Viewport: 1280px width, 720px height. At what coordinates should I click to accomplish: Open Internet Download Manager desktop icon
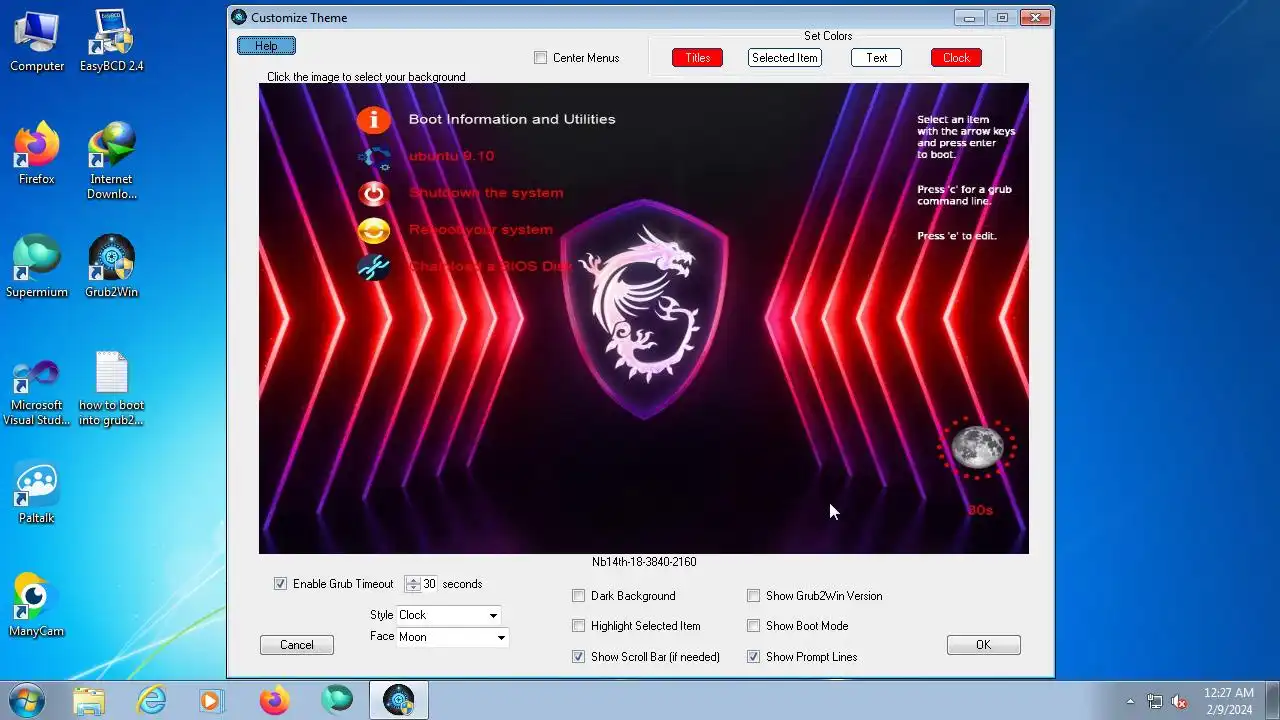(111, 160)
